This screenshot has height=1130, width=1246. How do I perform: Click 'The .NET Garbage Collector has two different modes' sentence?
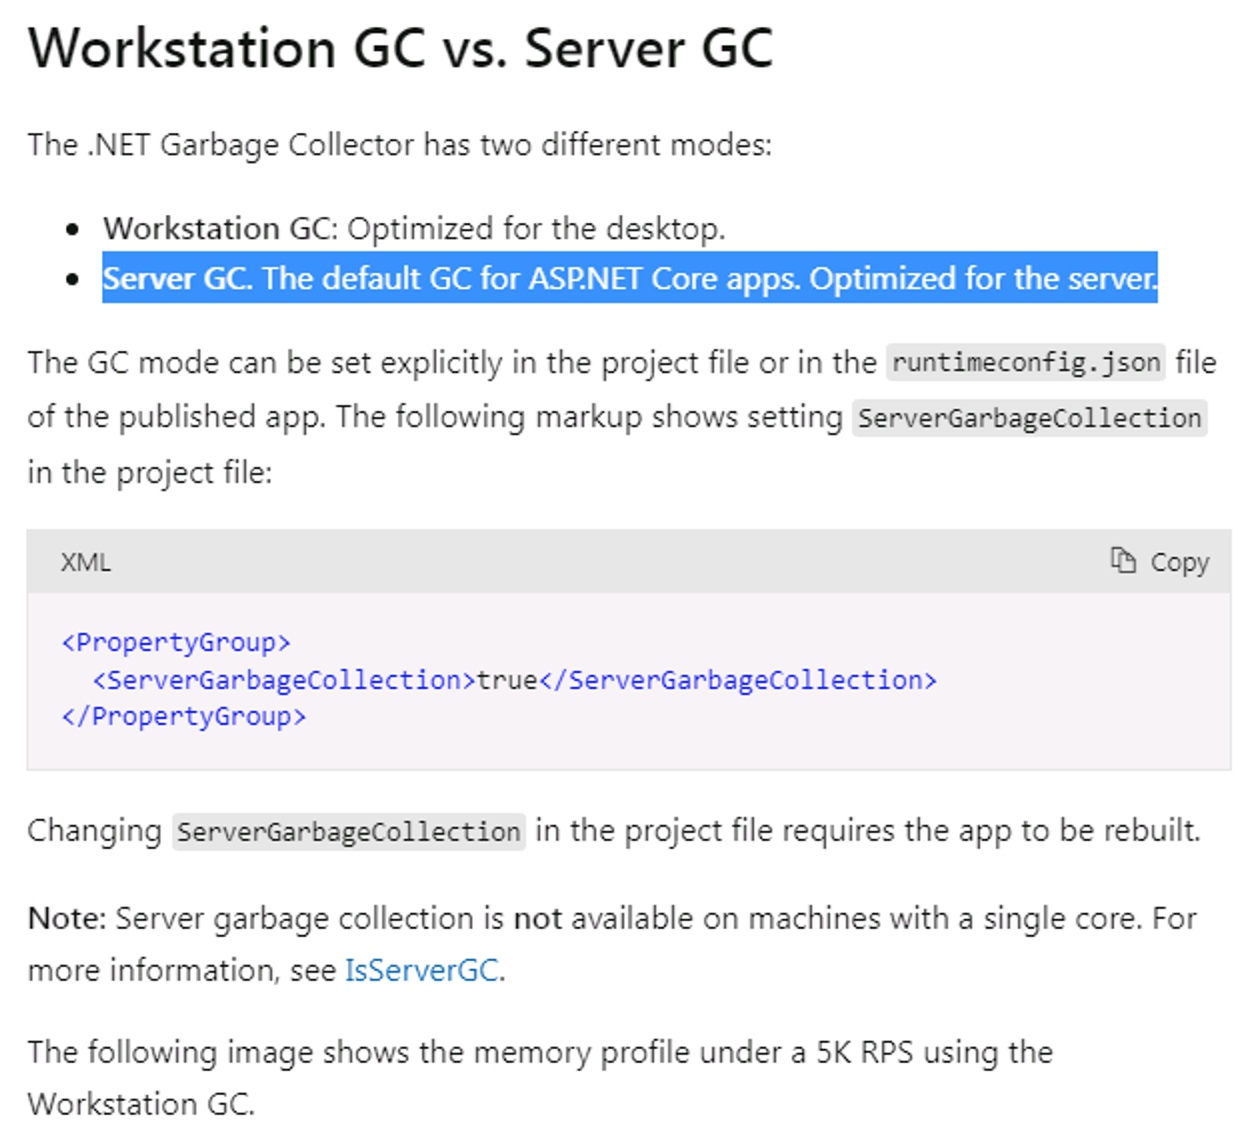coord(400,145)
